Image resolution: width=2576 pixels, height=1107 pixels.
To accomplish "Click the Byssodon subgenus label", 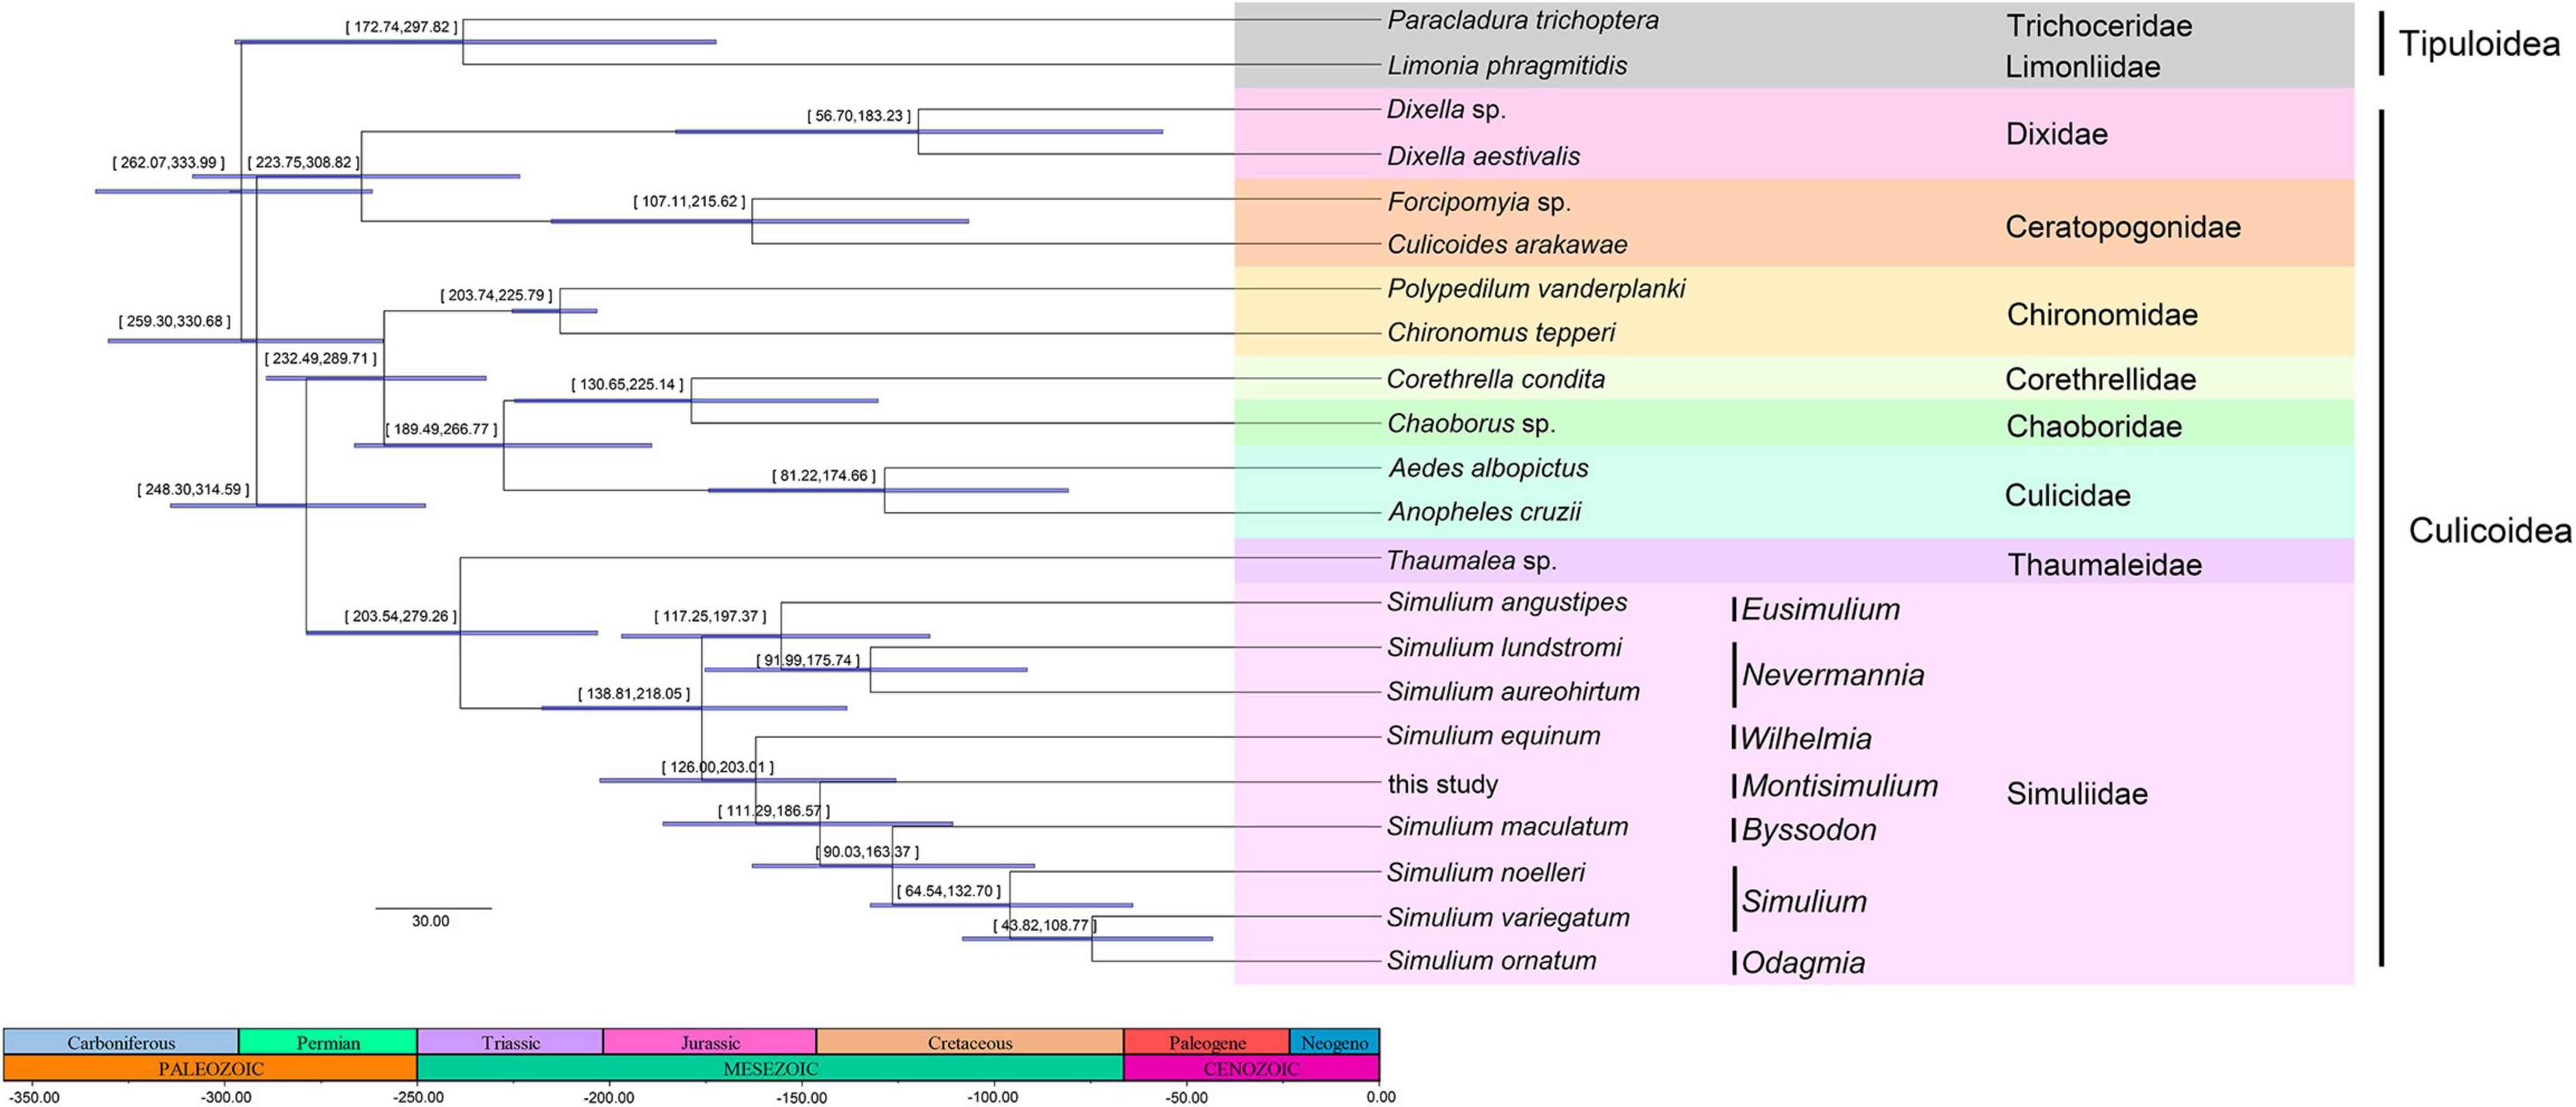I will (1809, 830).
